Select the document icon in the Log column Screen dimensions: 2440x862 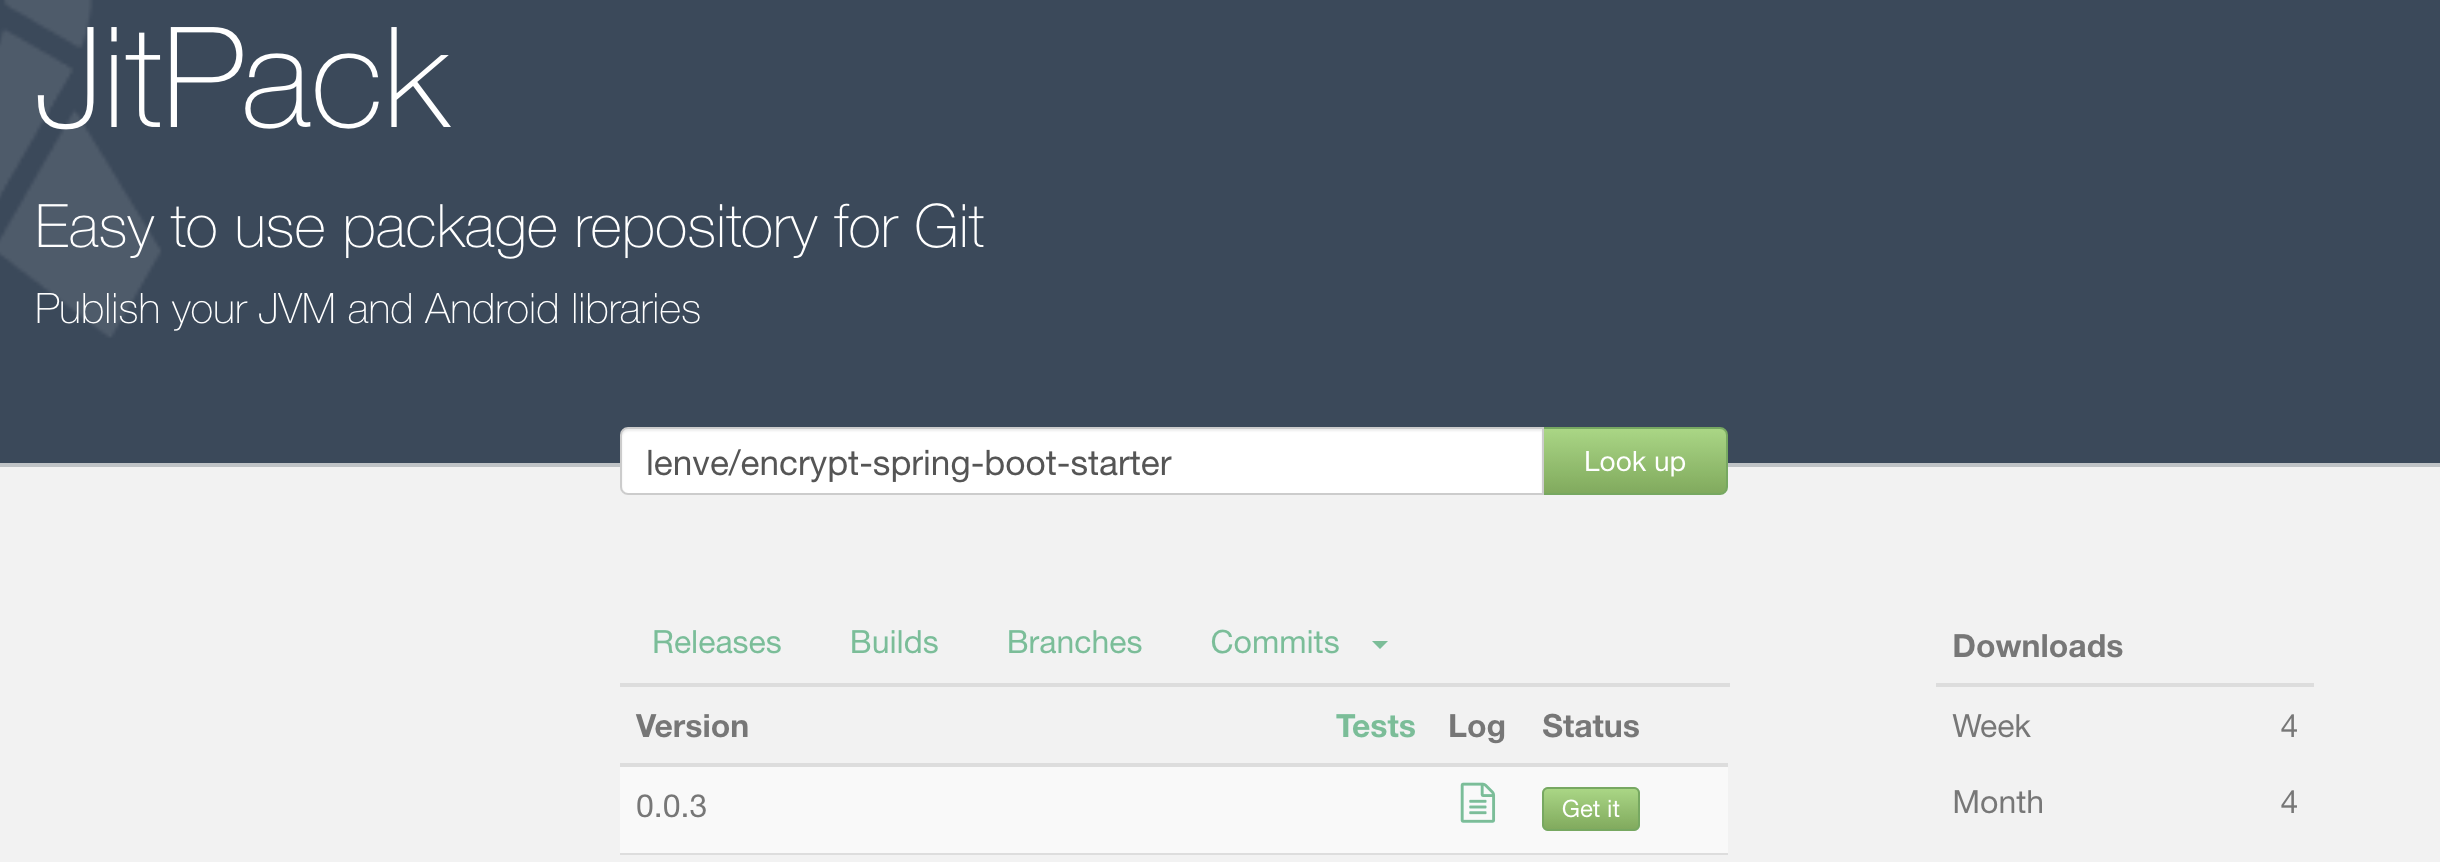pos(1477,801)
